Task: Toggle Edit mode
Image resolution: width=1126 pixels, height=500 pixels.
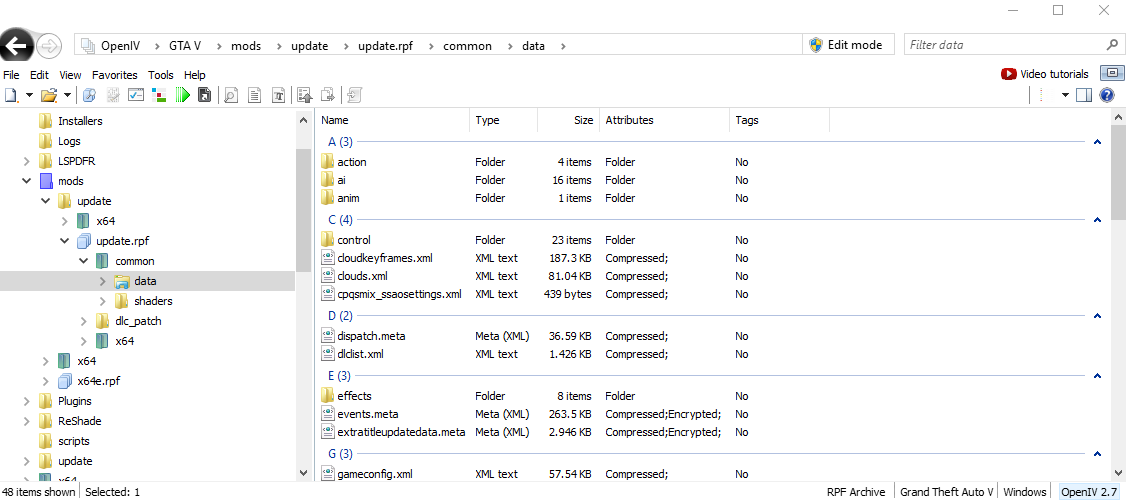Action: point(845,45)
